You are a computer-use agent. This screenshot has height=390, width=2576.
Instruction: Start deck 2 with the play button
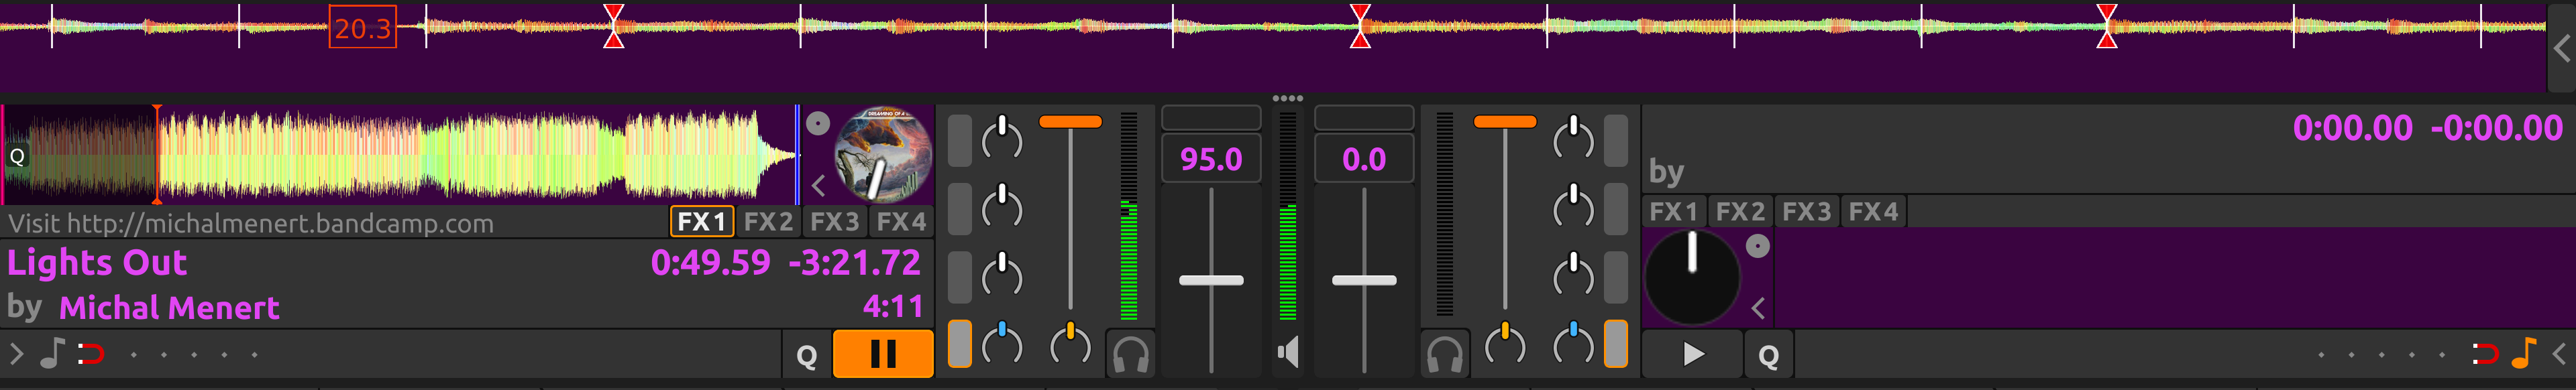click(1692, 354)
